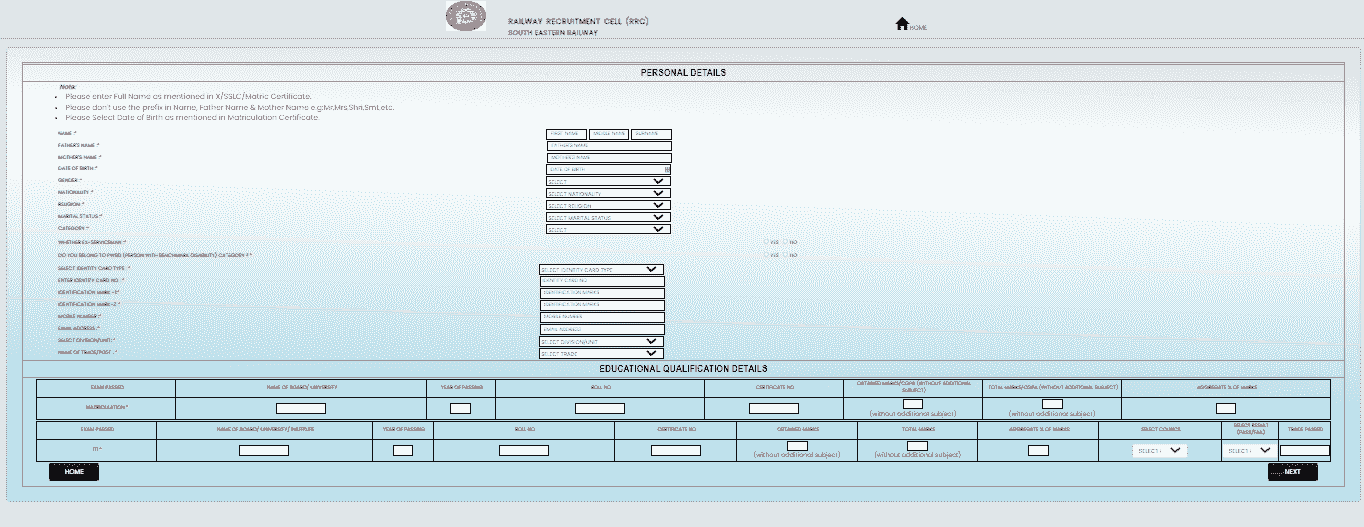Click the Email Address input field
Image resolution: width=1364 pixels, height=527 pixels.
[x=601, y=329]
